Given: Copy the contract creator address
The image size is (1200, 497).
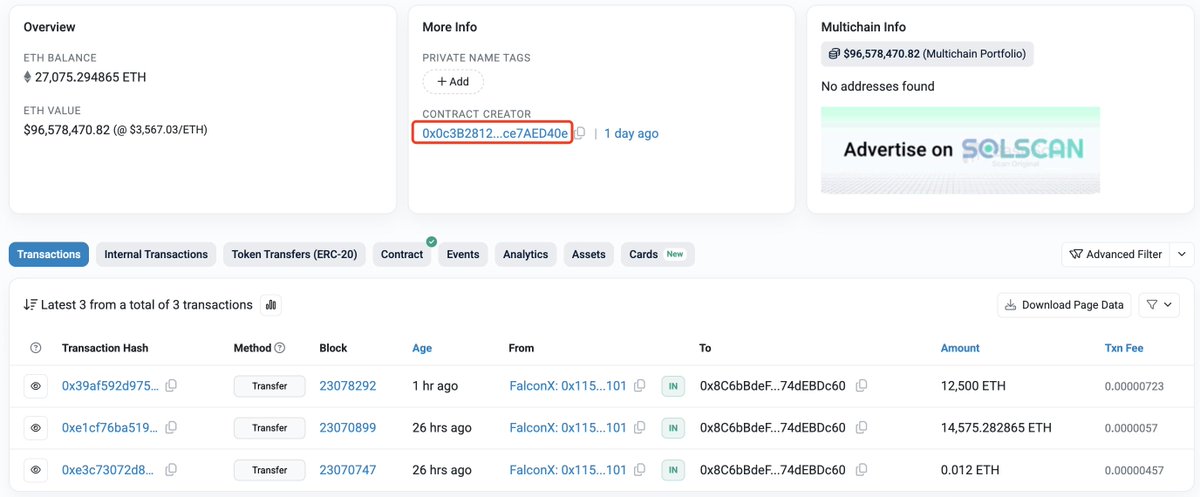Looking at the screenshot, I should (581, 134).
